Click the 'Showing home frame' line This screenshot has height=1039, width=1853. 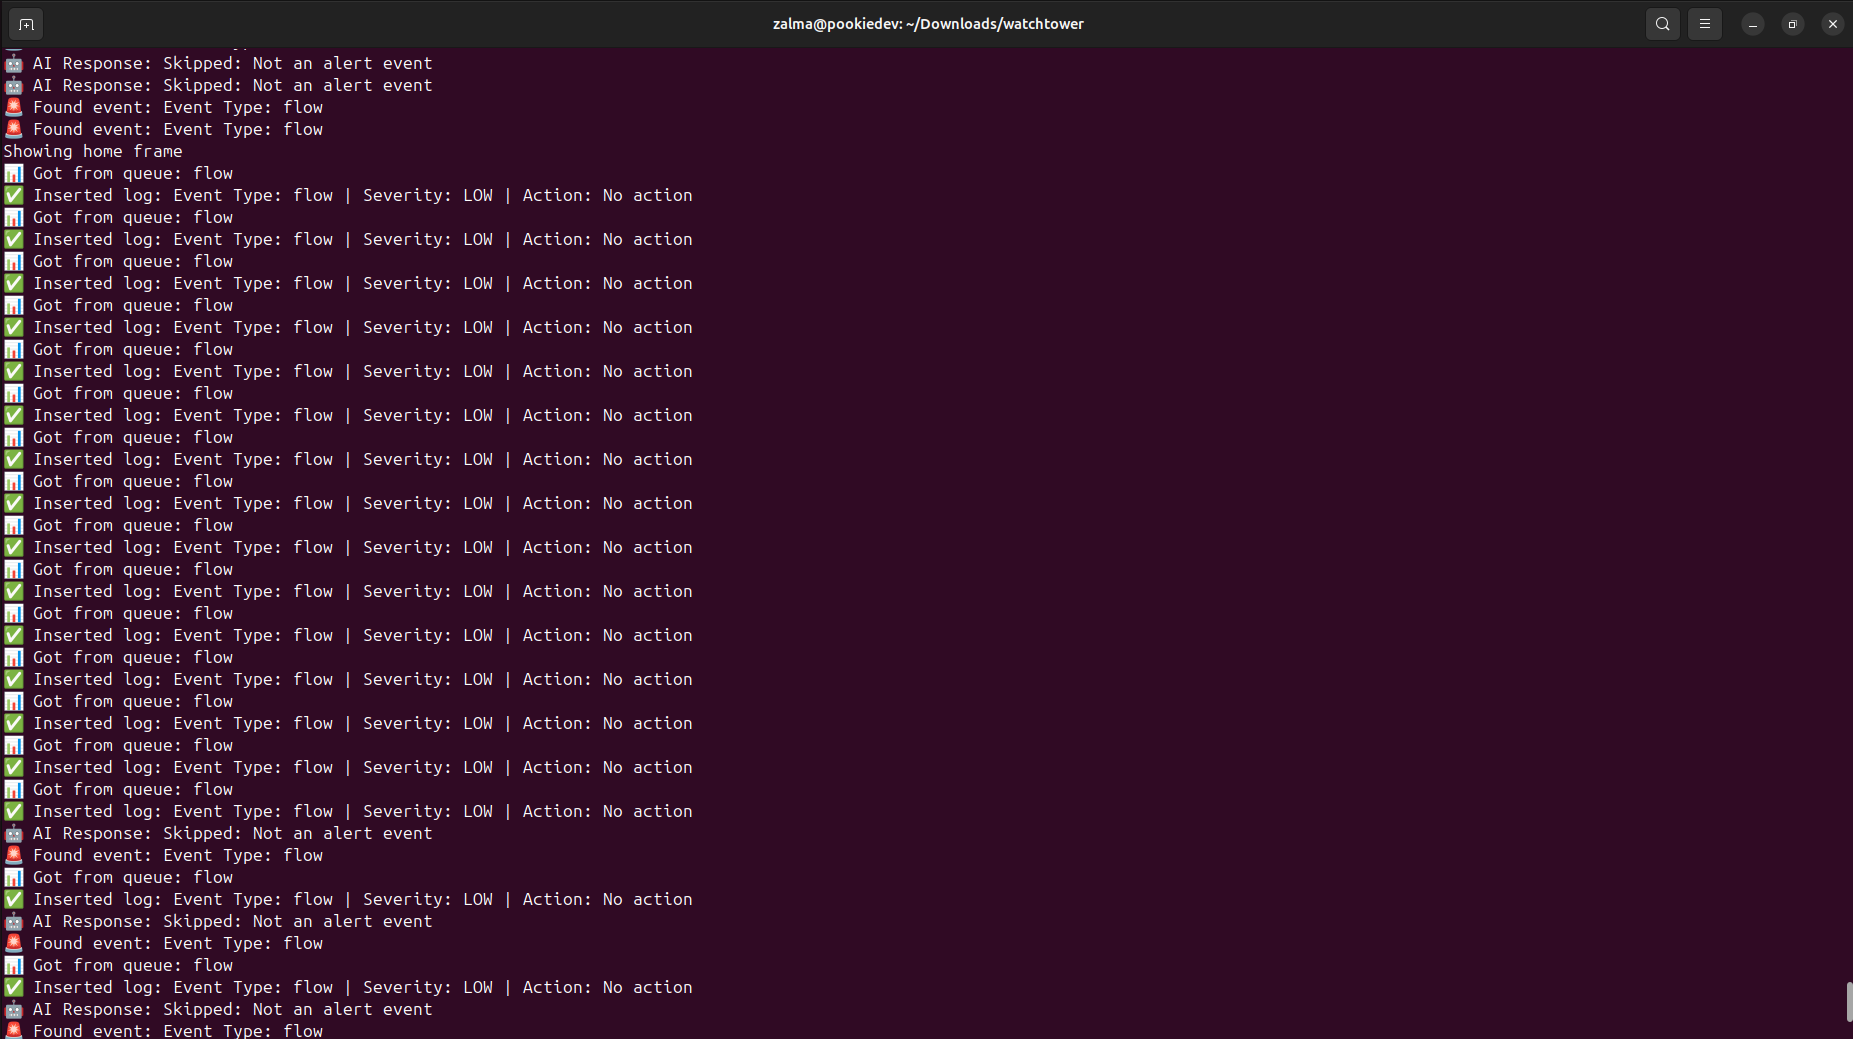[x=93, y=151]
